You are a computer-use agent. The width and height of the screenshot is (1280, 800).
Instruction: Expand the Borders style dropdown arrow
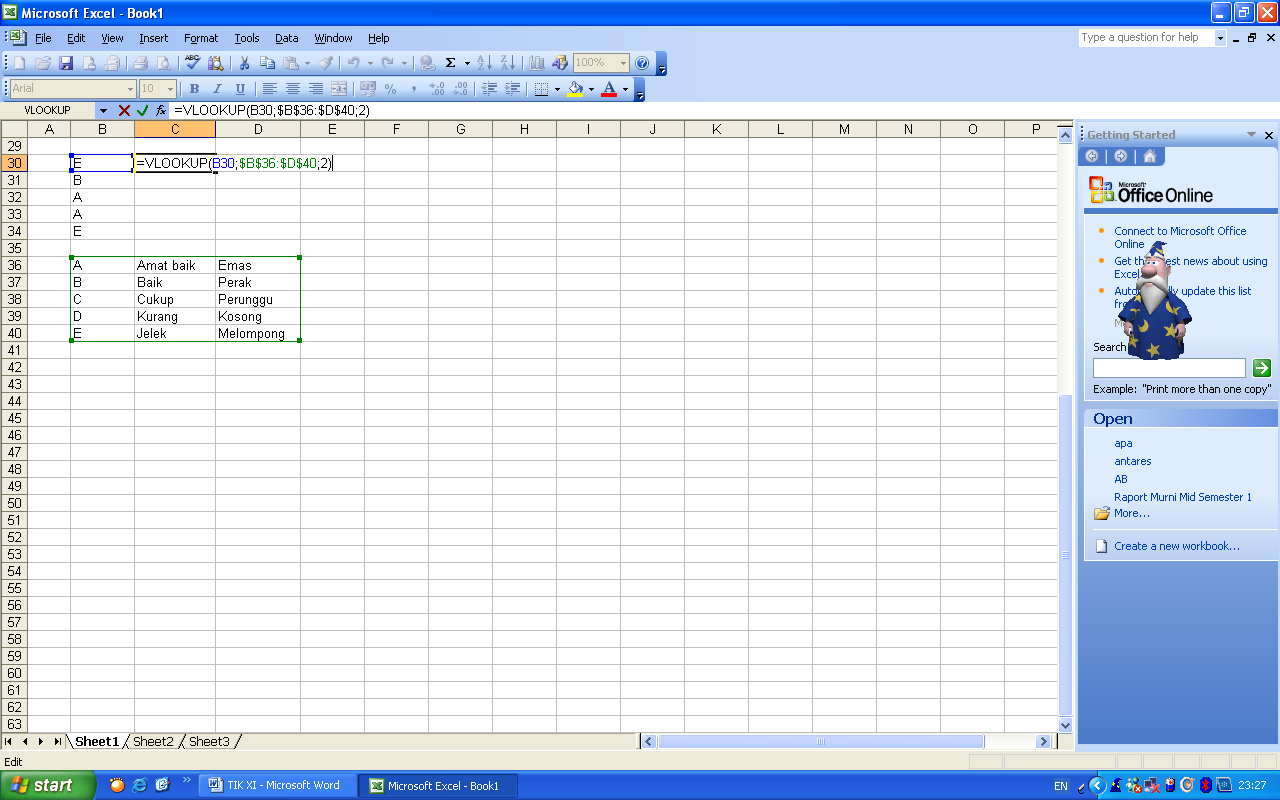coord(557,89)
